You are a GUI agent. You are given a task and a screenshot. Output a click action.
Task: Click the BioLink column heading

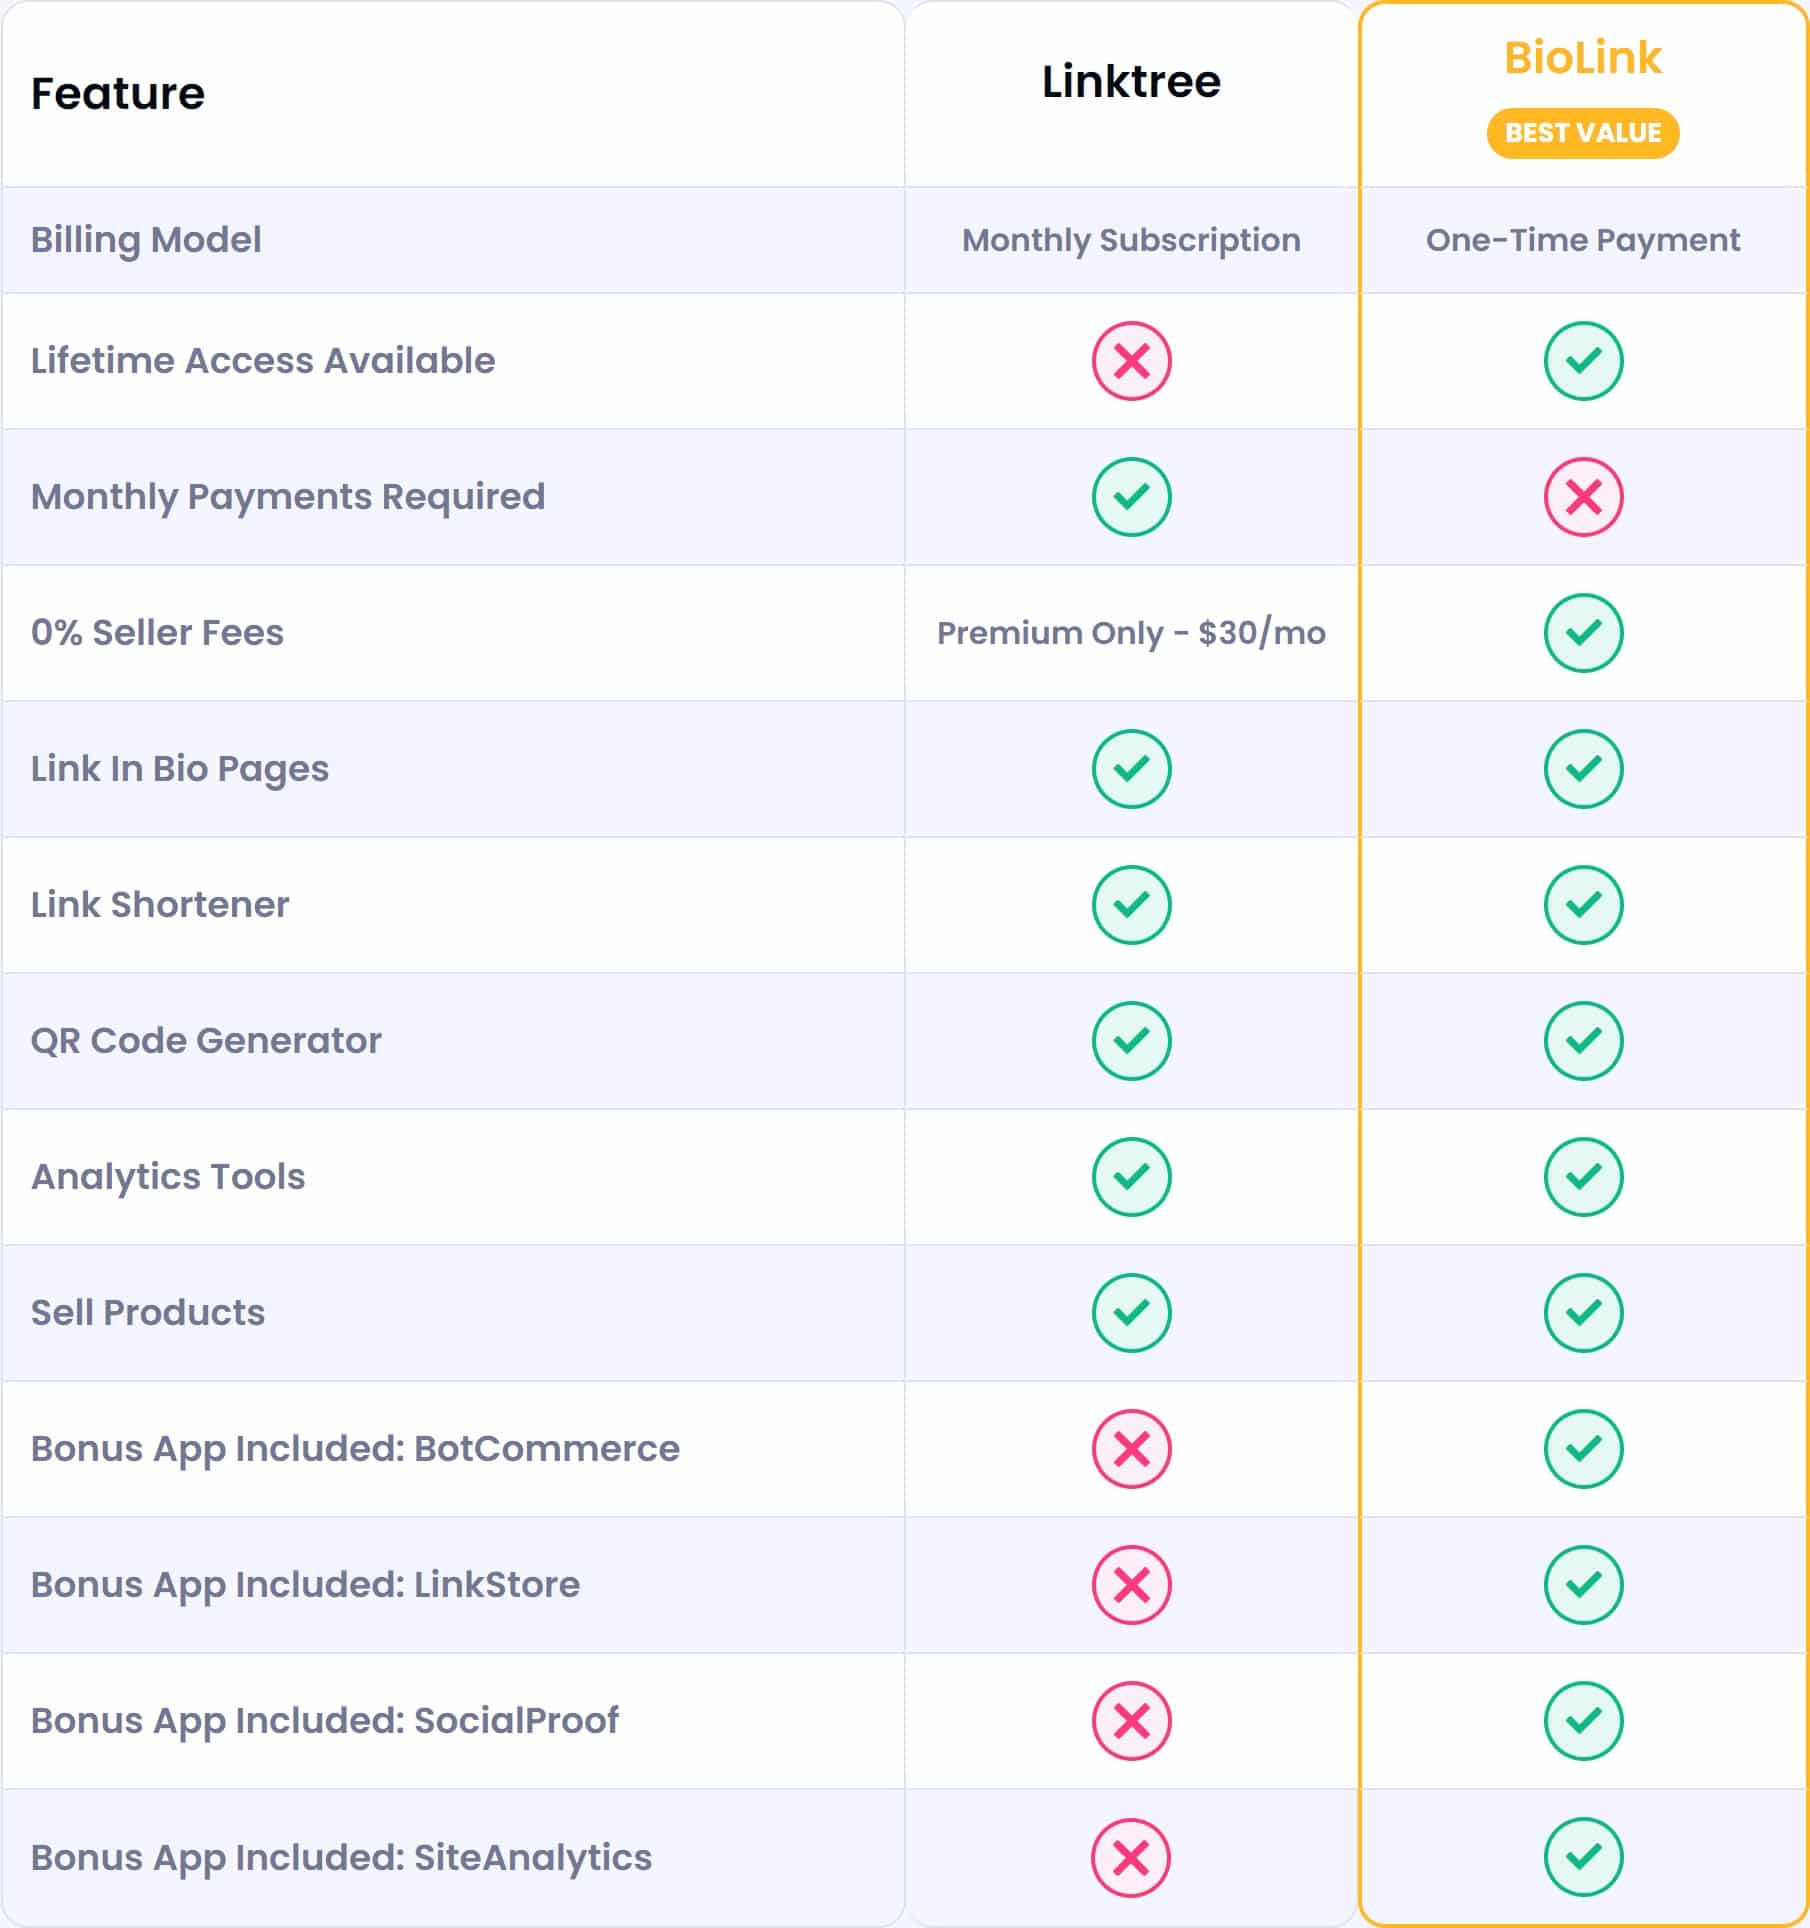[1583, 58]
